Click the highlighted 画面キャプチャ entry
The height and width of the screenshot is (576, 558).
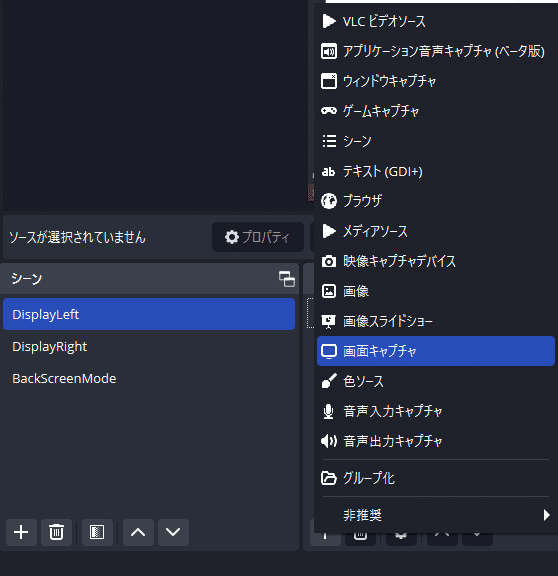[436, 351]
